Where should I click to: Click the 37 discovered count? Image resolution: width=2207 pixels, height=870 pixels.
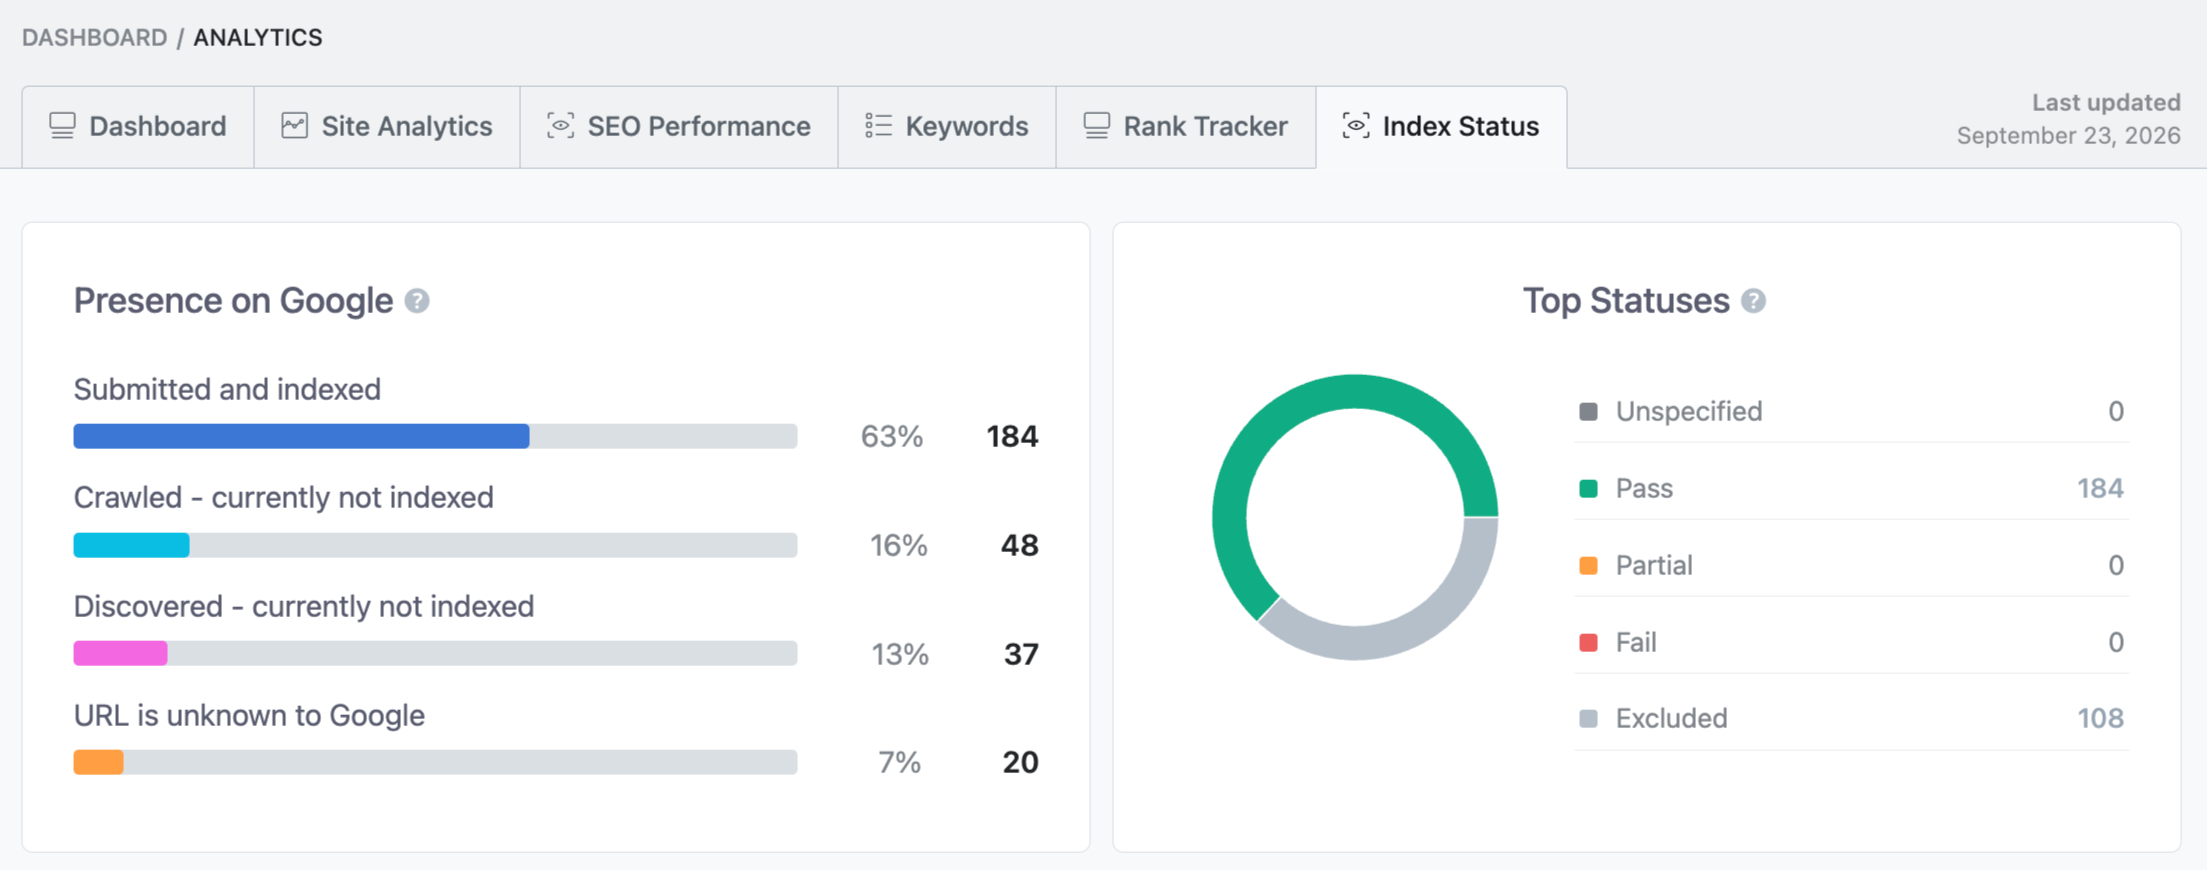[1021, 655]
